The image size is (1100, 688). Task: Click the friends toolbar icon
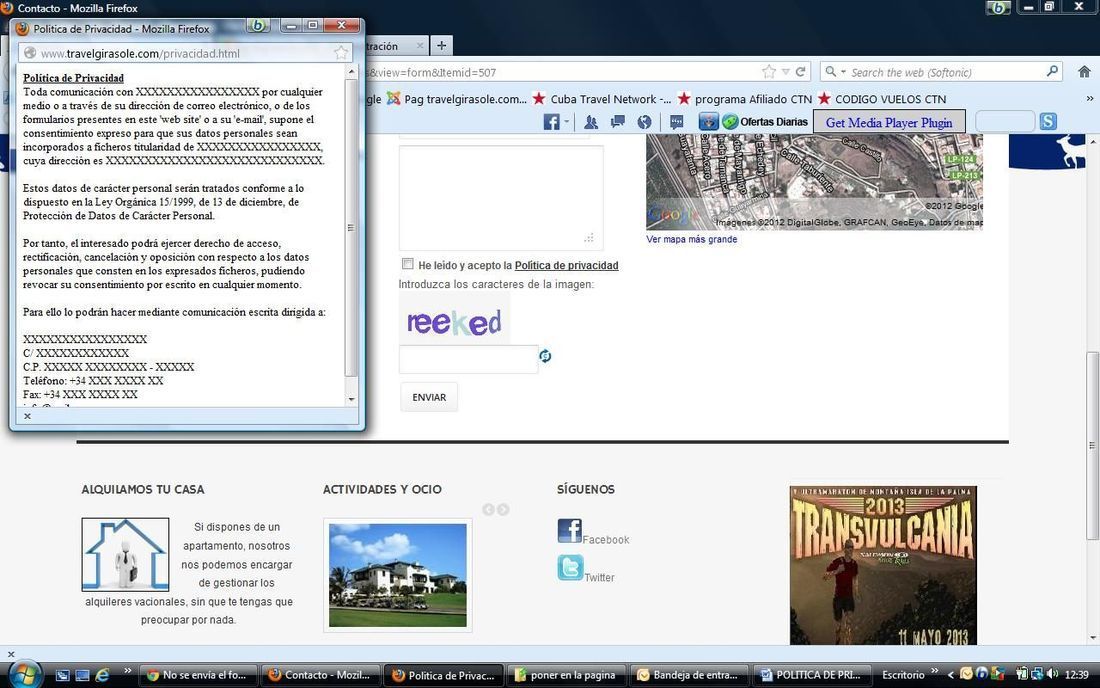pos(591,122)
